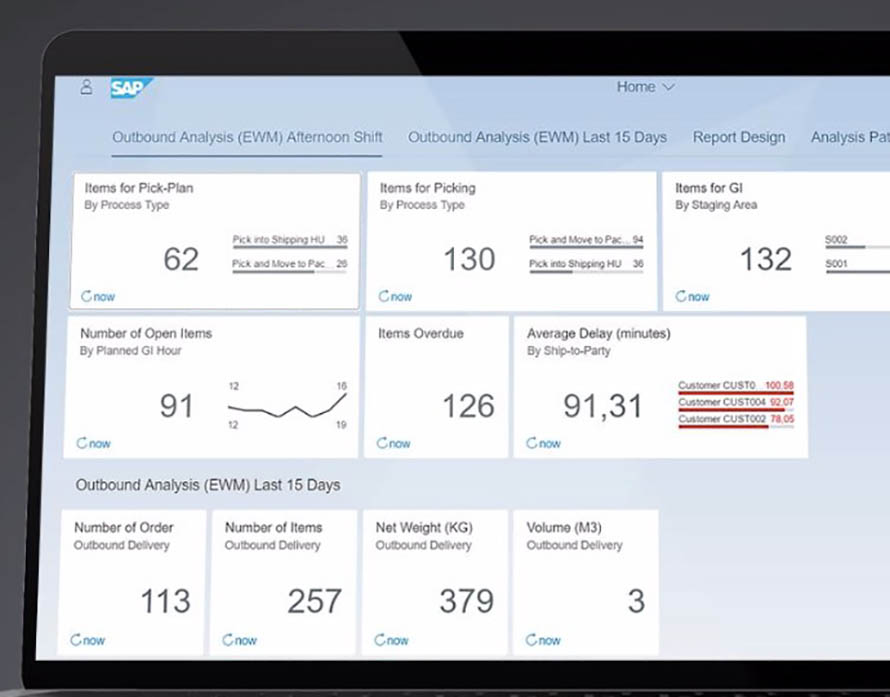Click the 3 Volume value
Viewport: 890px width, 697px height.
click(636, 601)
